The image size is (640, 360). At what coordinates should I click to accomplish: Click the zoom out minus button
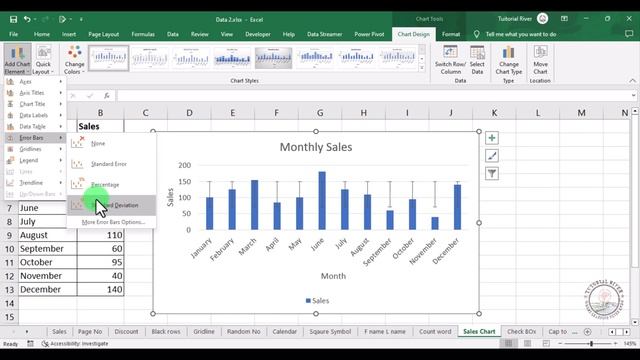pos(560,344)
